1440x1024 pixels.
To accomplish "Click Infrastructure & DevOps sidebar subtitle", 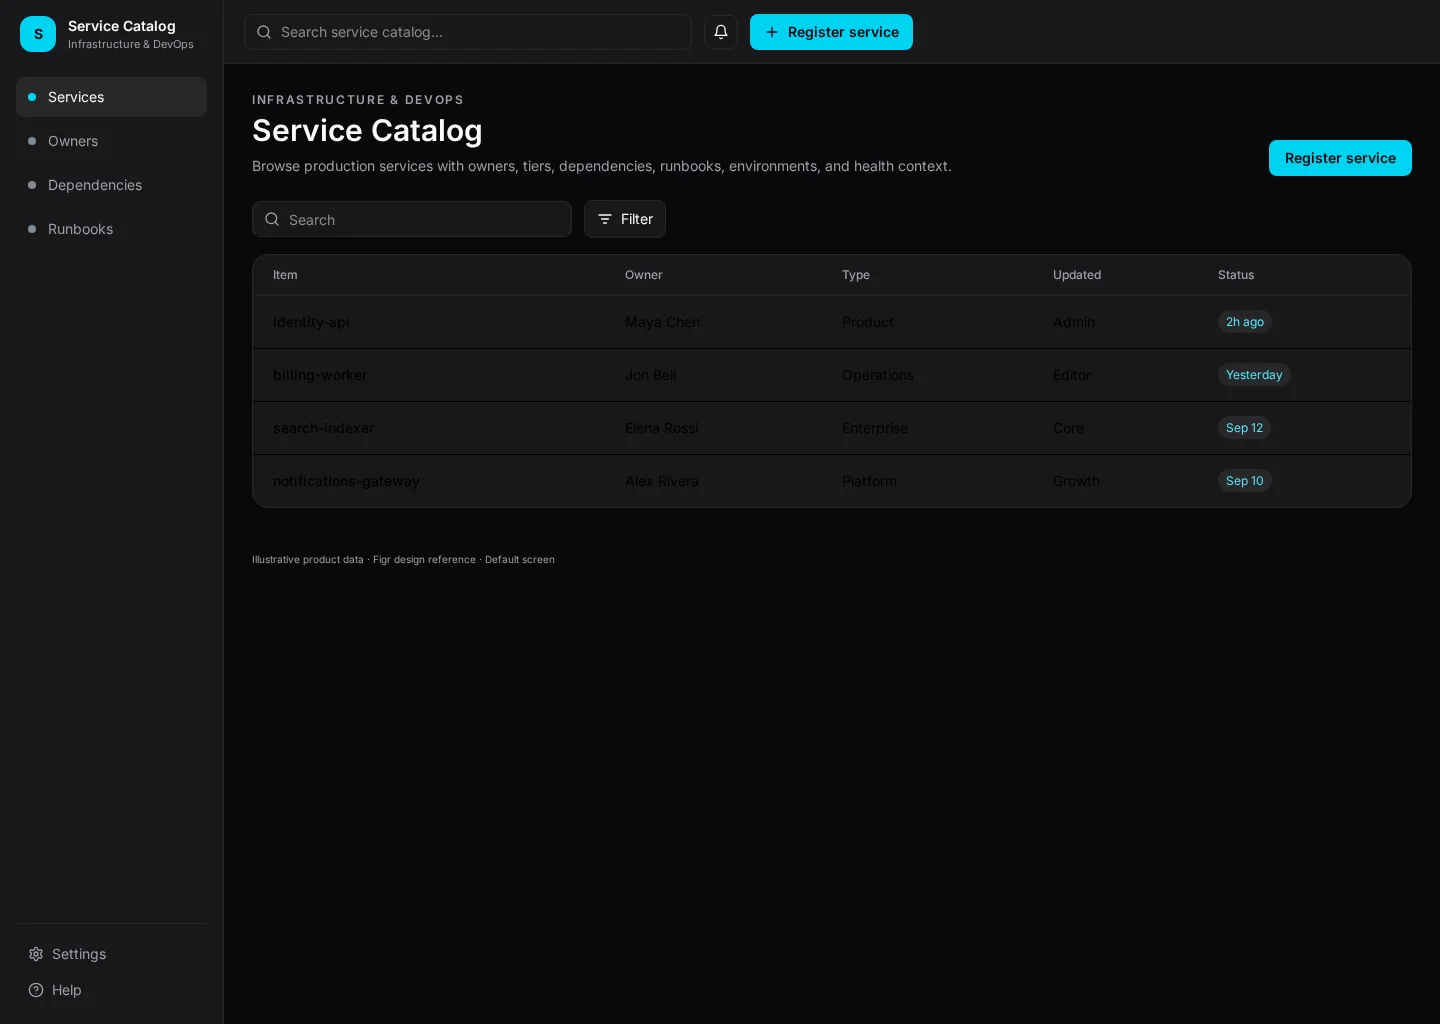I will click(x=131, y=44).
